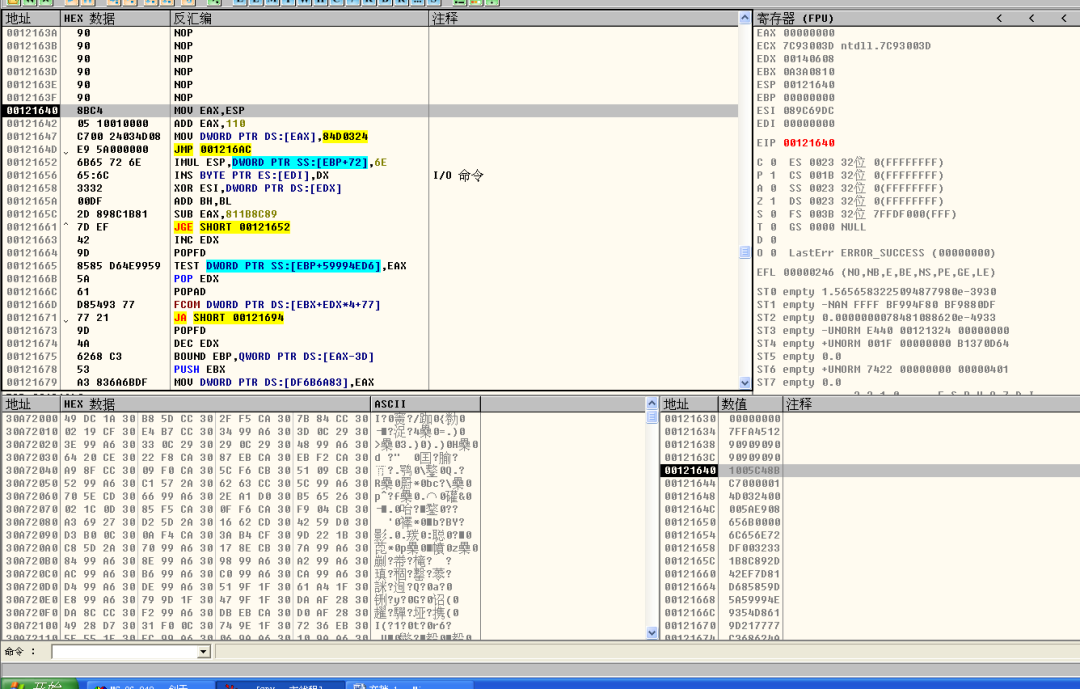Image resolution: width=1080 pixels, height=689 pixels.
Task: Click the hex dump scrollbar up arrow
Action: pyautogui.click(x=652, y=403)
